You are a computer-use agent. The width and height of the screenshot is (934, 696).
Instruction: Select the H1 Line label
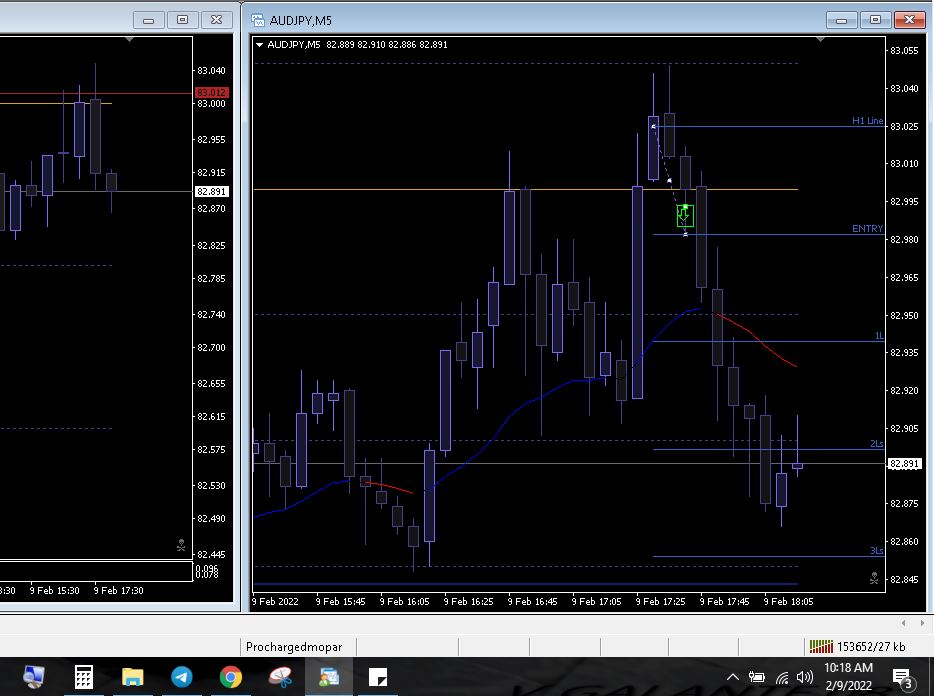tap(867, 121)
